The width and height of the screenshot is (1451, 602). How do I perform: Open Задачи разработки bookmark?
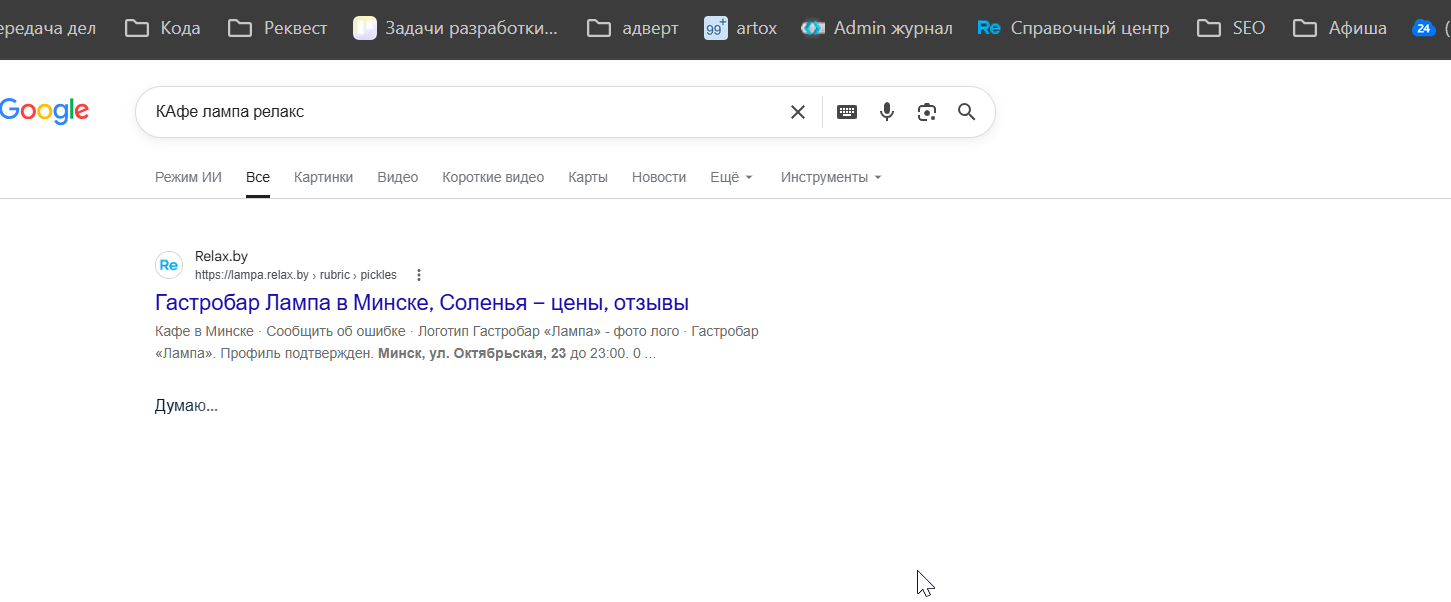pos(455,28)
